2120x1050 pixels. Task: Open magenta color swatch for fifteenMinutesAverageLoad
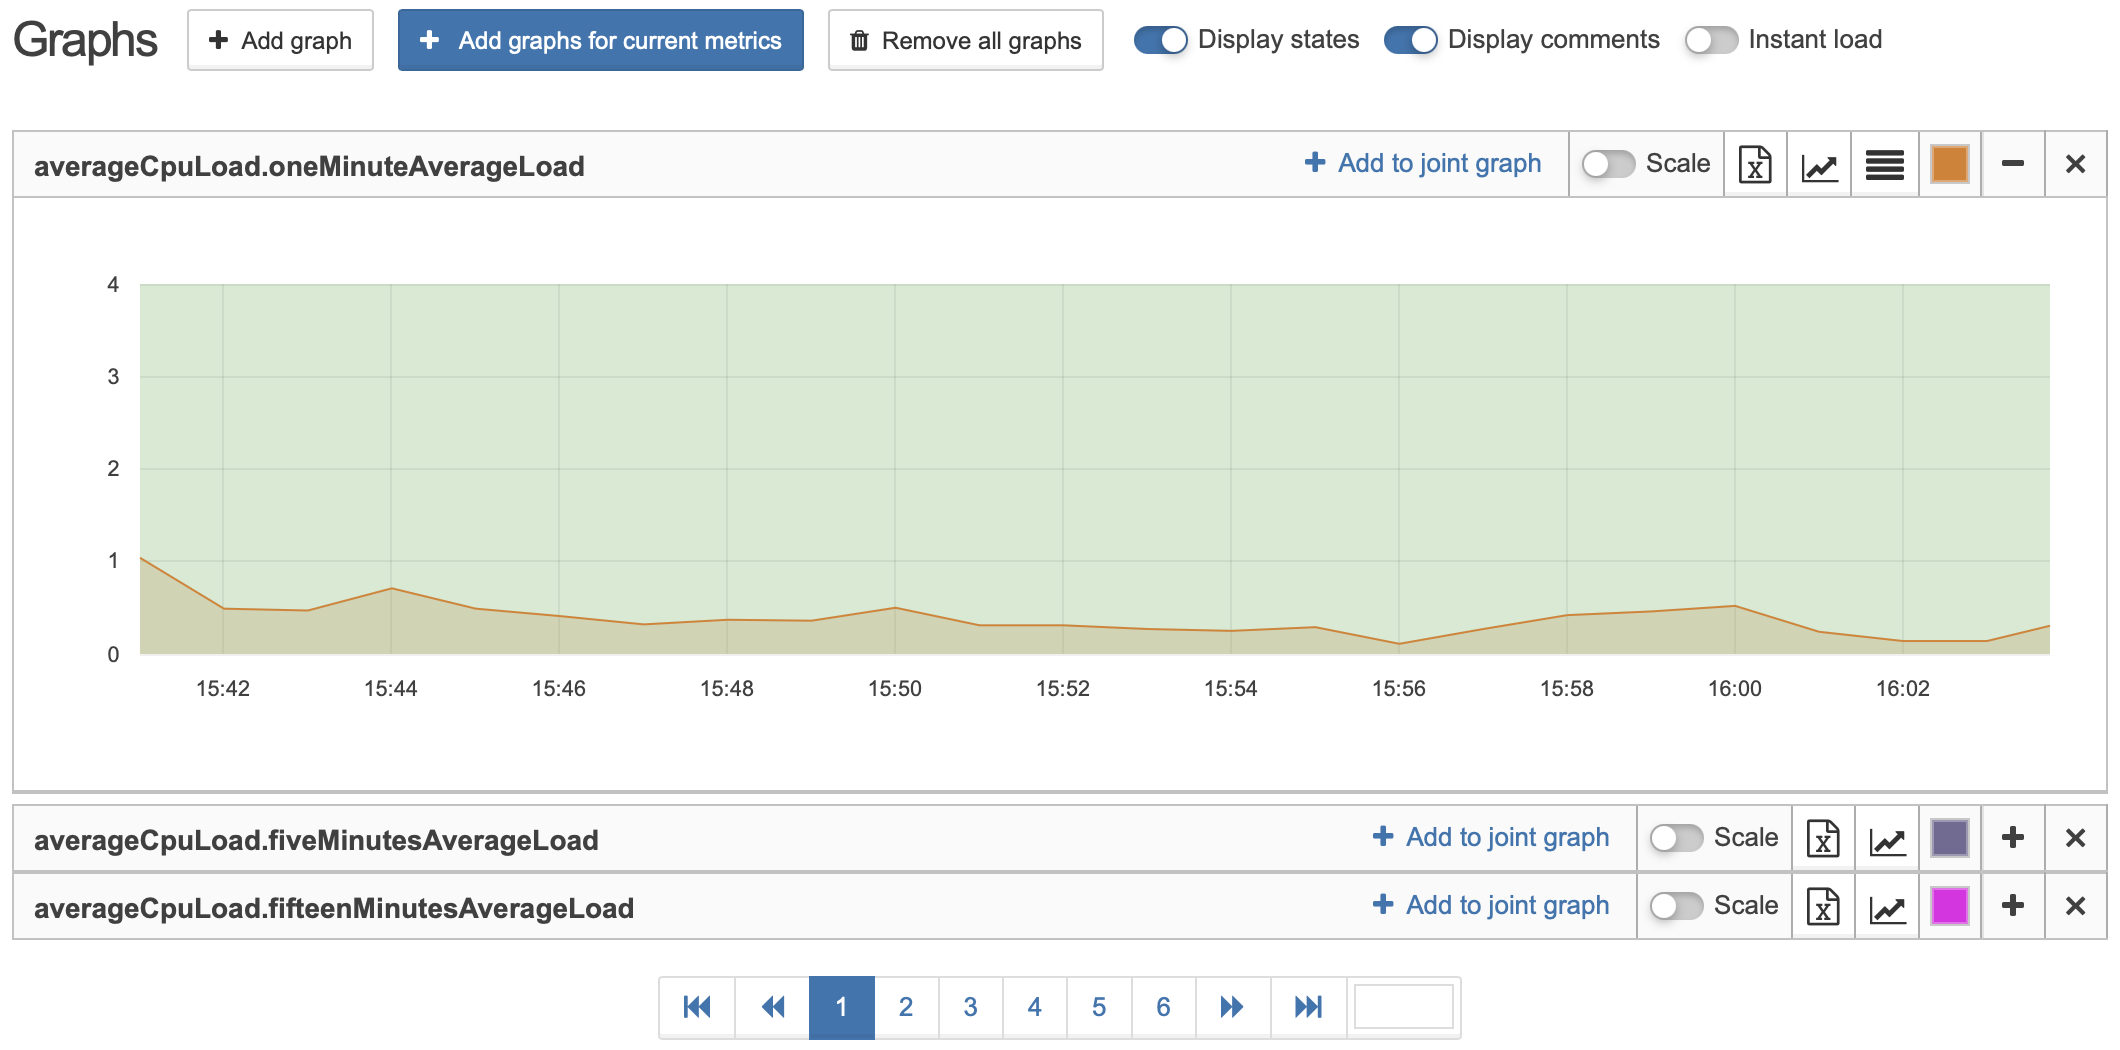(x=1949, y=906)
